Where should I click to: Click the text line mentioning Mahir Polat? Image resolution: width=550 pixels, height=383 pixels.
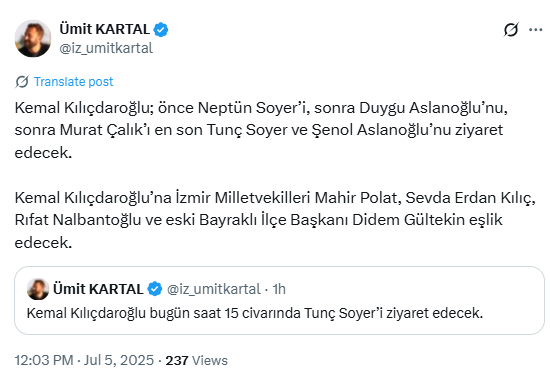tap(275, 198)
